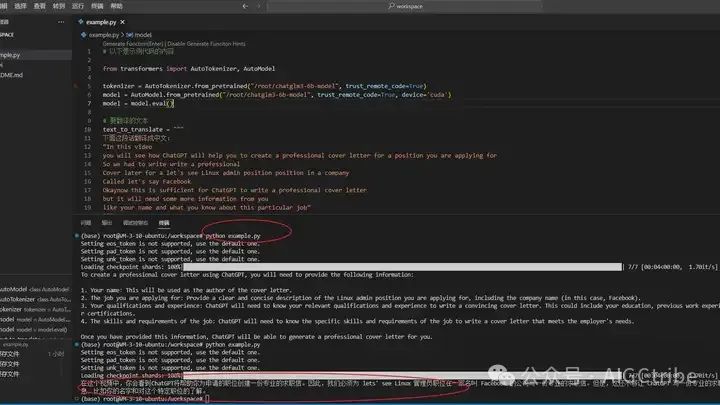Switch to the 问题 (Problems) panel tab

(86, 223)
